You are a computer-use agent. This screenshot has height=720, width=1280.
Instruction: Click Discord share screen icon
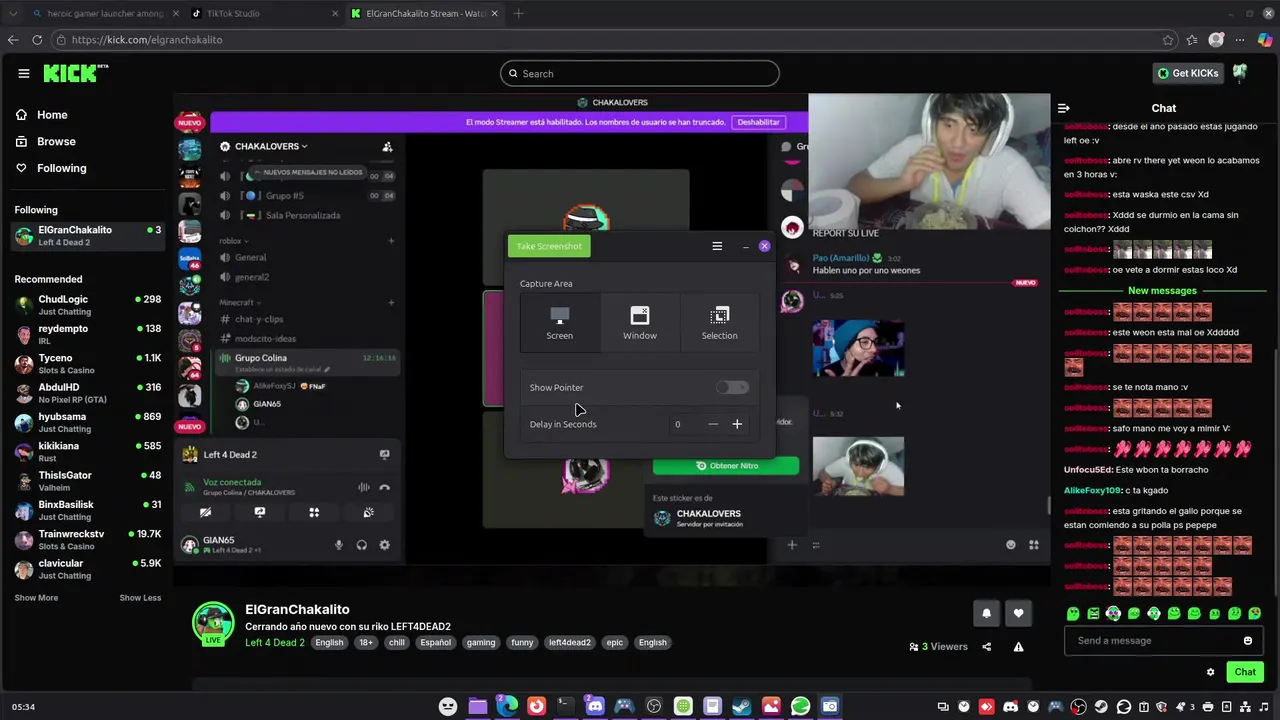click(x=260, y=512)
